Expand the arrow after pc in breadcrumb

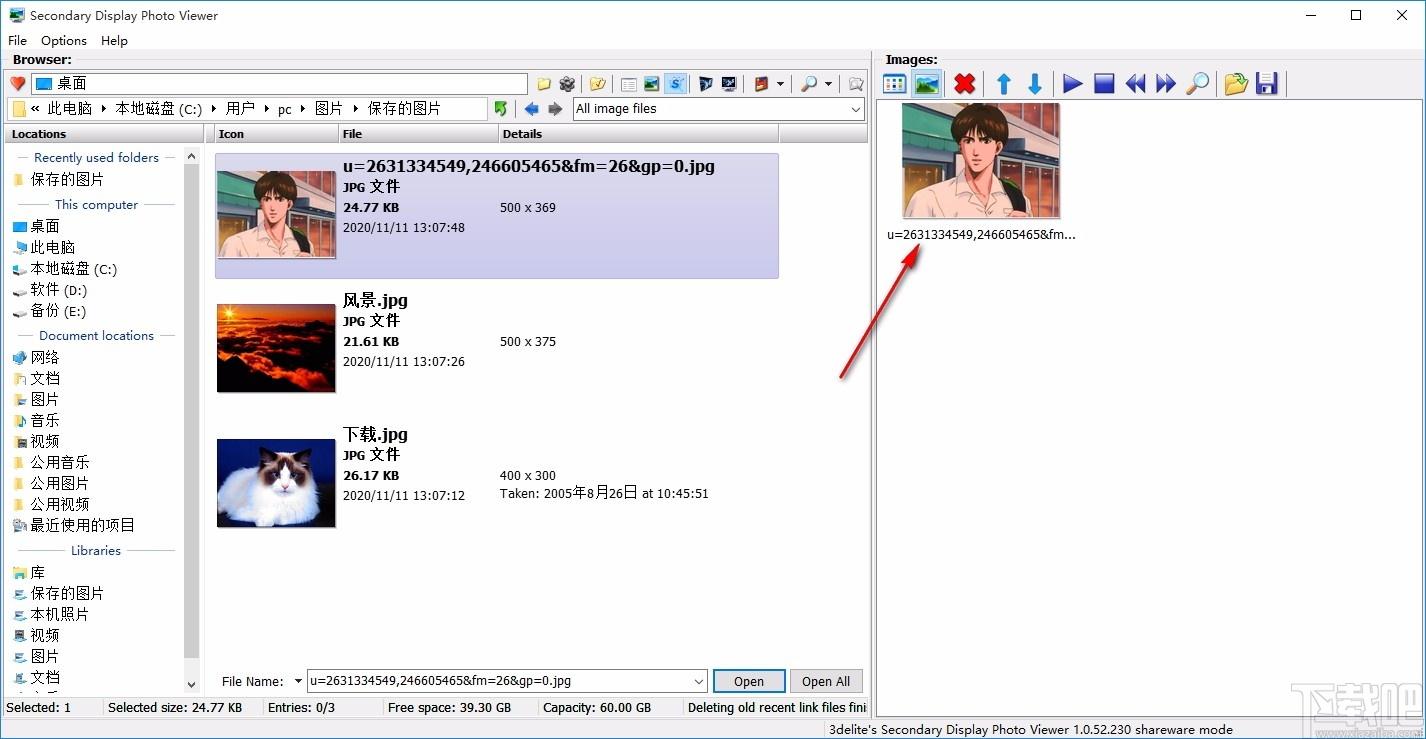coord(303,109)
